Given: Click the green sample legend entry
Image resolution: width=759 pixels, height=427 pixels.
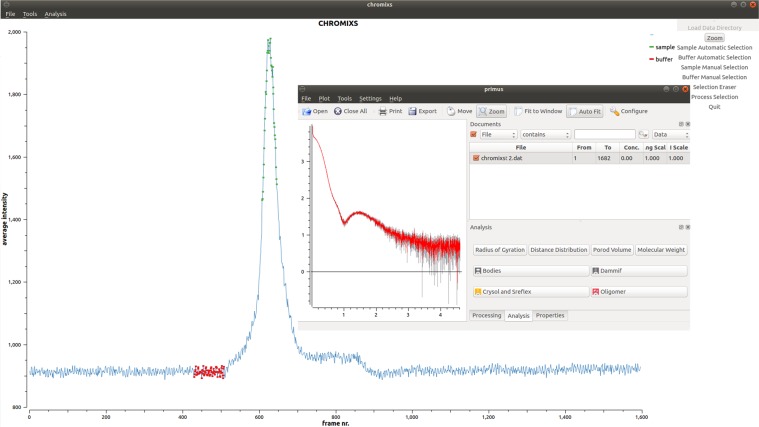Looking at the screenshot, I should [x=662, y=47].
